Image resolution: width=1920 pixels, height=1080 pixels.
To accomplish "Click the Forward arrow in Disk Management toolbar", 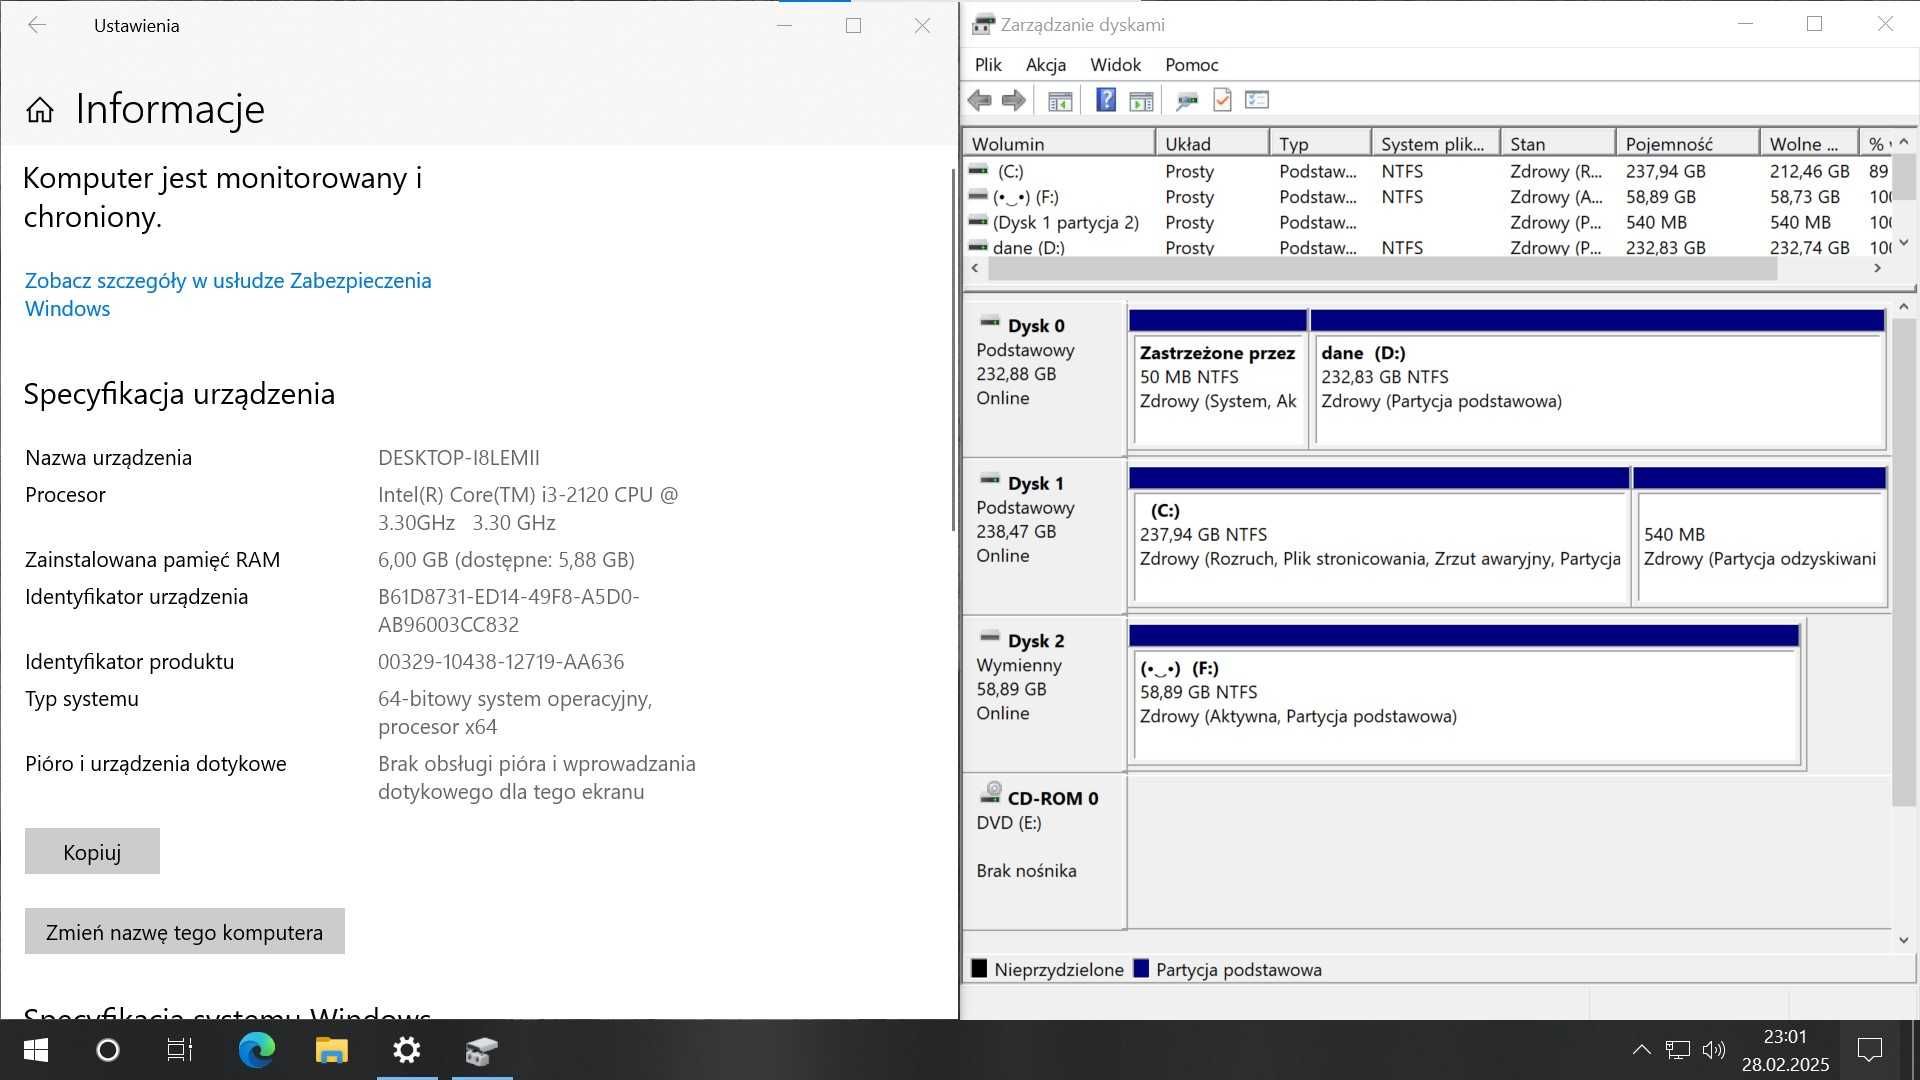I will pos(1014,100).
